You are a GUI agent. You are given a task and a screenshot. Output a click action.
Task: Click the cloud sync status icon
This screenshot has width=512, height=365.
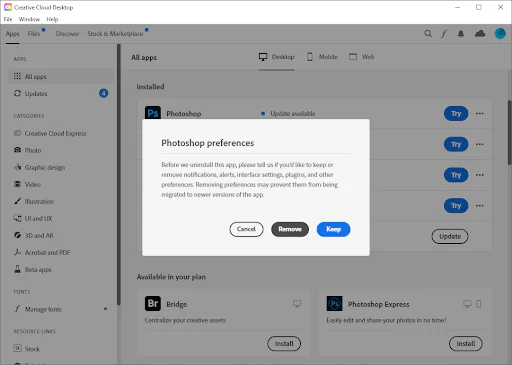[x=480, y=34]
